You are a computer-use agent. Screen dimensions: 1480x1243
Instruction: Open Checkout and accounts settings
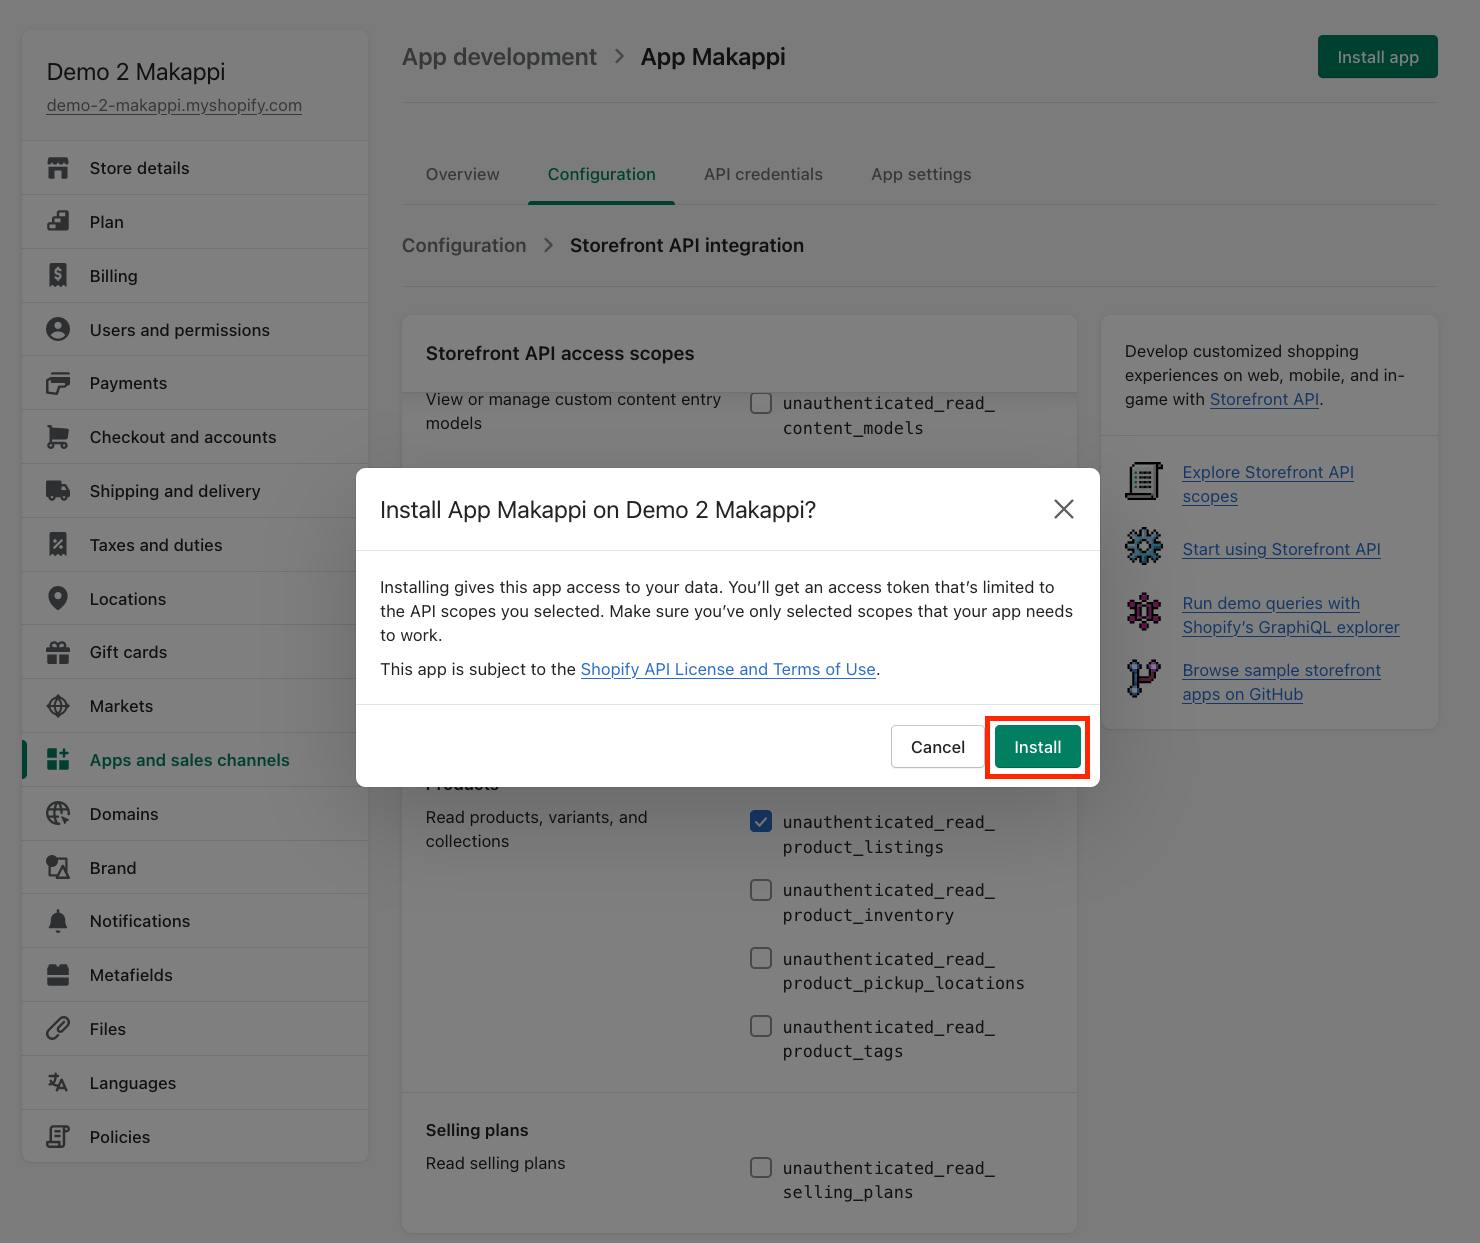coord(195,437)
